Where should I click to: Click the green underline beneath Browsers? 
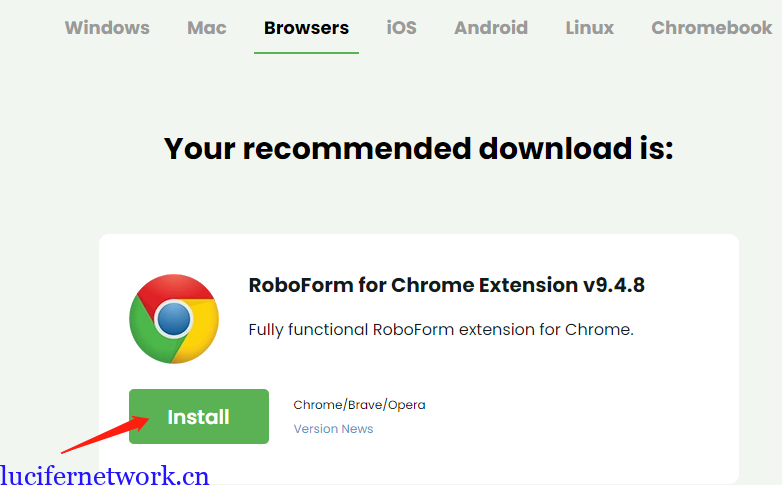coord(306,52)
